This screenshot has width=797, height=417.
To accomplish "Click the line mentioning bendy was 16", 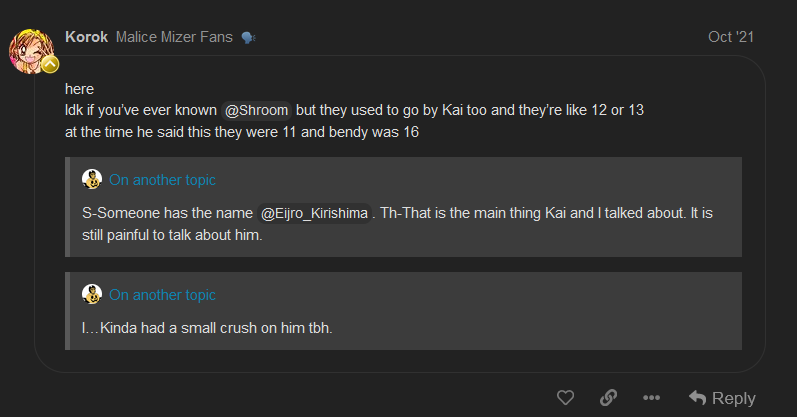I will point(240,130).
